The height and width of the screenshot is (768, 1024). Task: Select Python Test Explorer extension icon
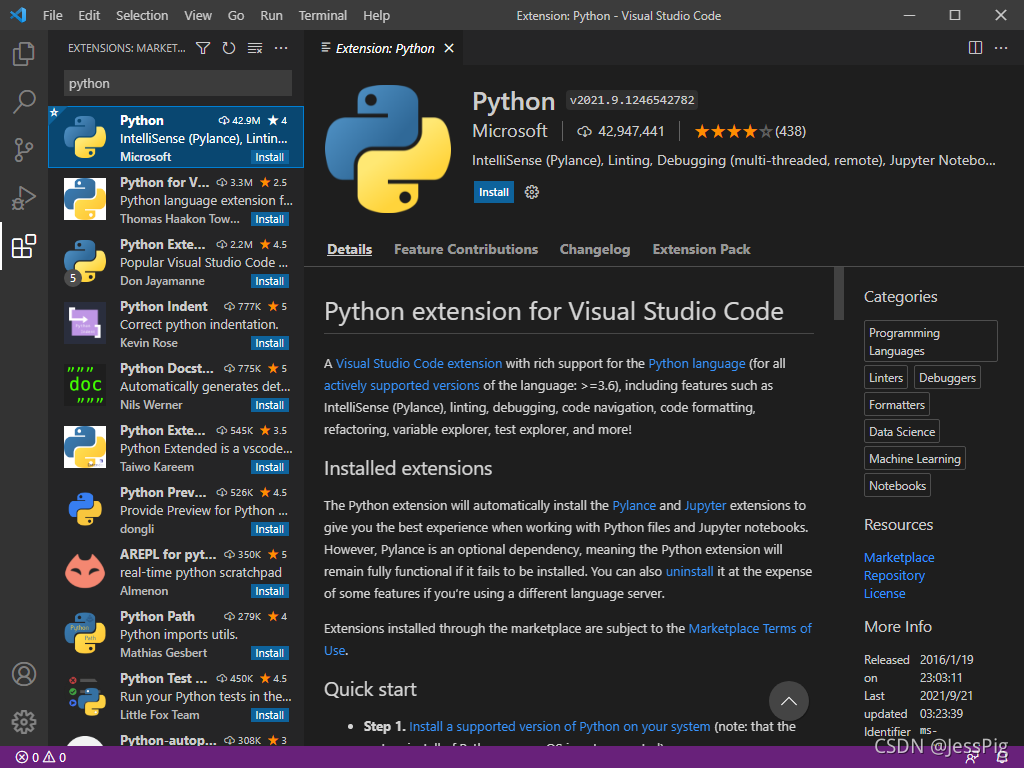click(x=85, y=696)
